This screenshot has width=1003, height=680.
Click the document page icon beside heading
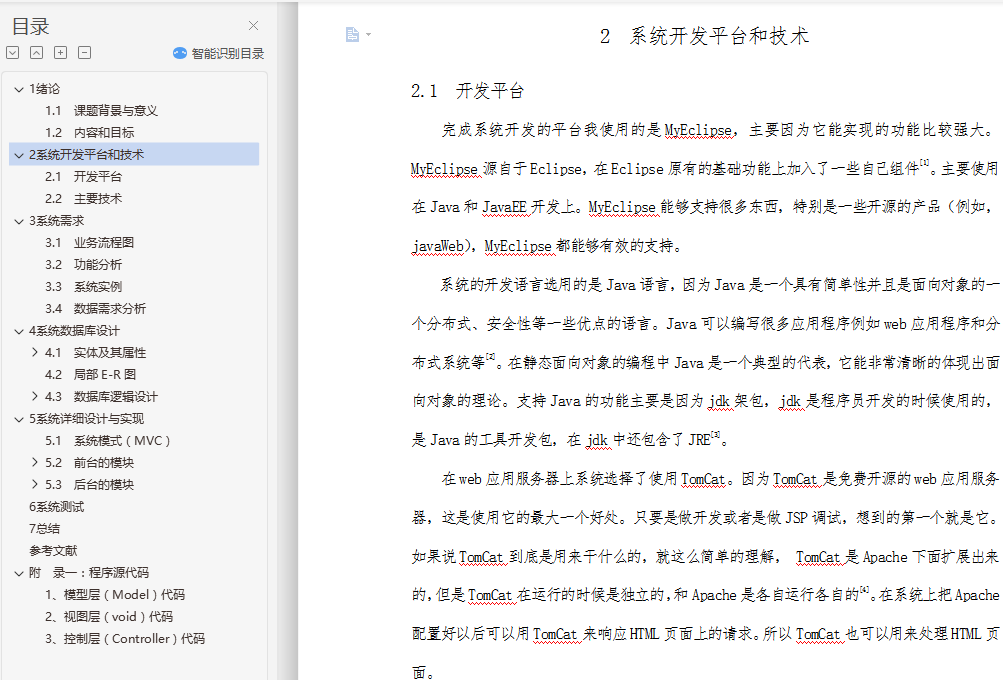coord(352,35)
